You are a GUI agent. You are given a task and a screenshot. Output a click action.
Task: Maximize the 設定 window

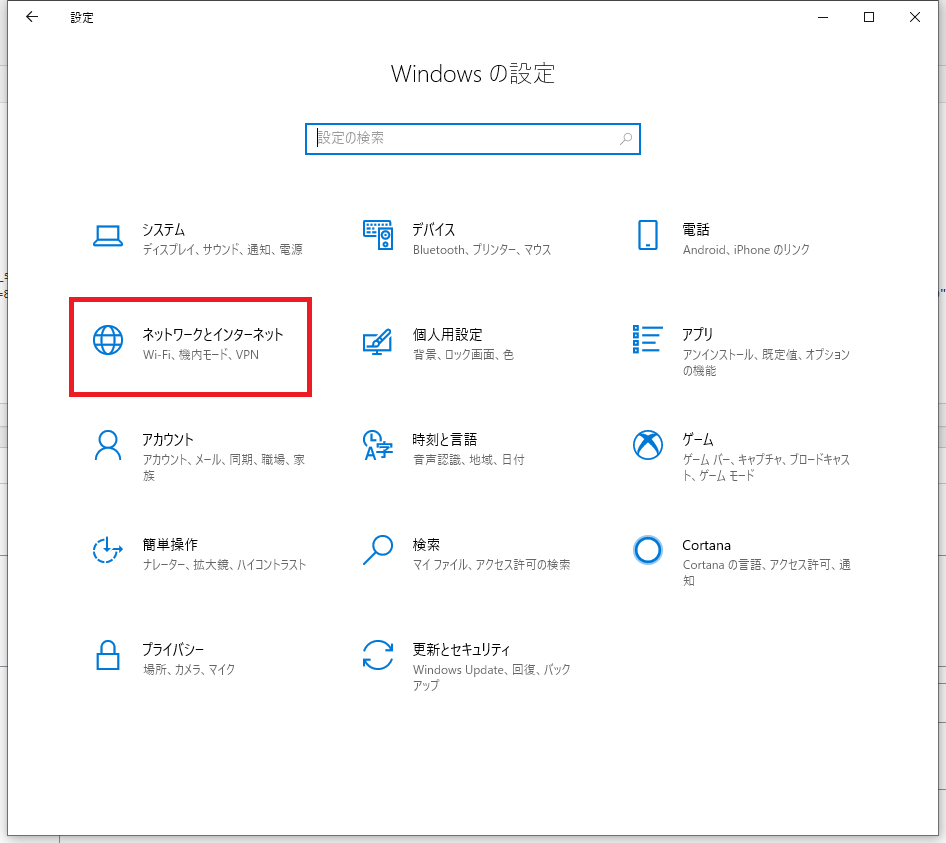coord(869,17)
